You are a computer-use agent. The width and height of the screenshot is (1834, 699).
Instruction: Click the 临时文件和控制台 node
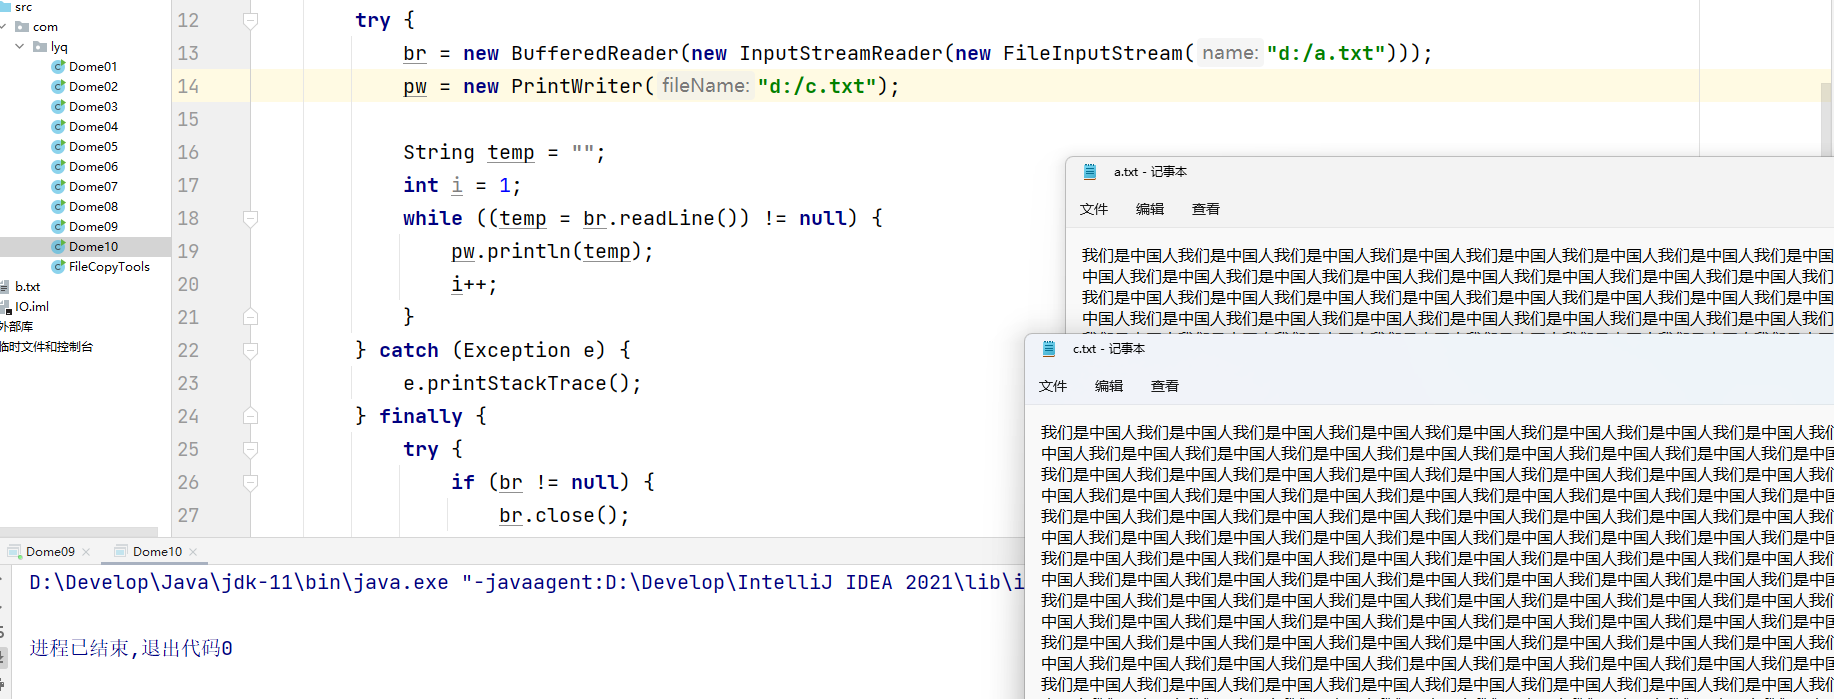[46, 347]
